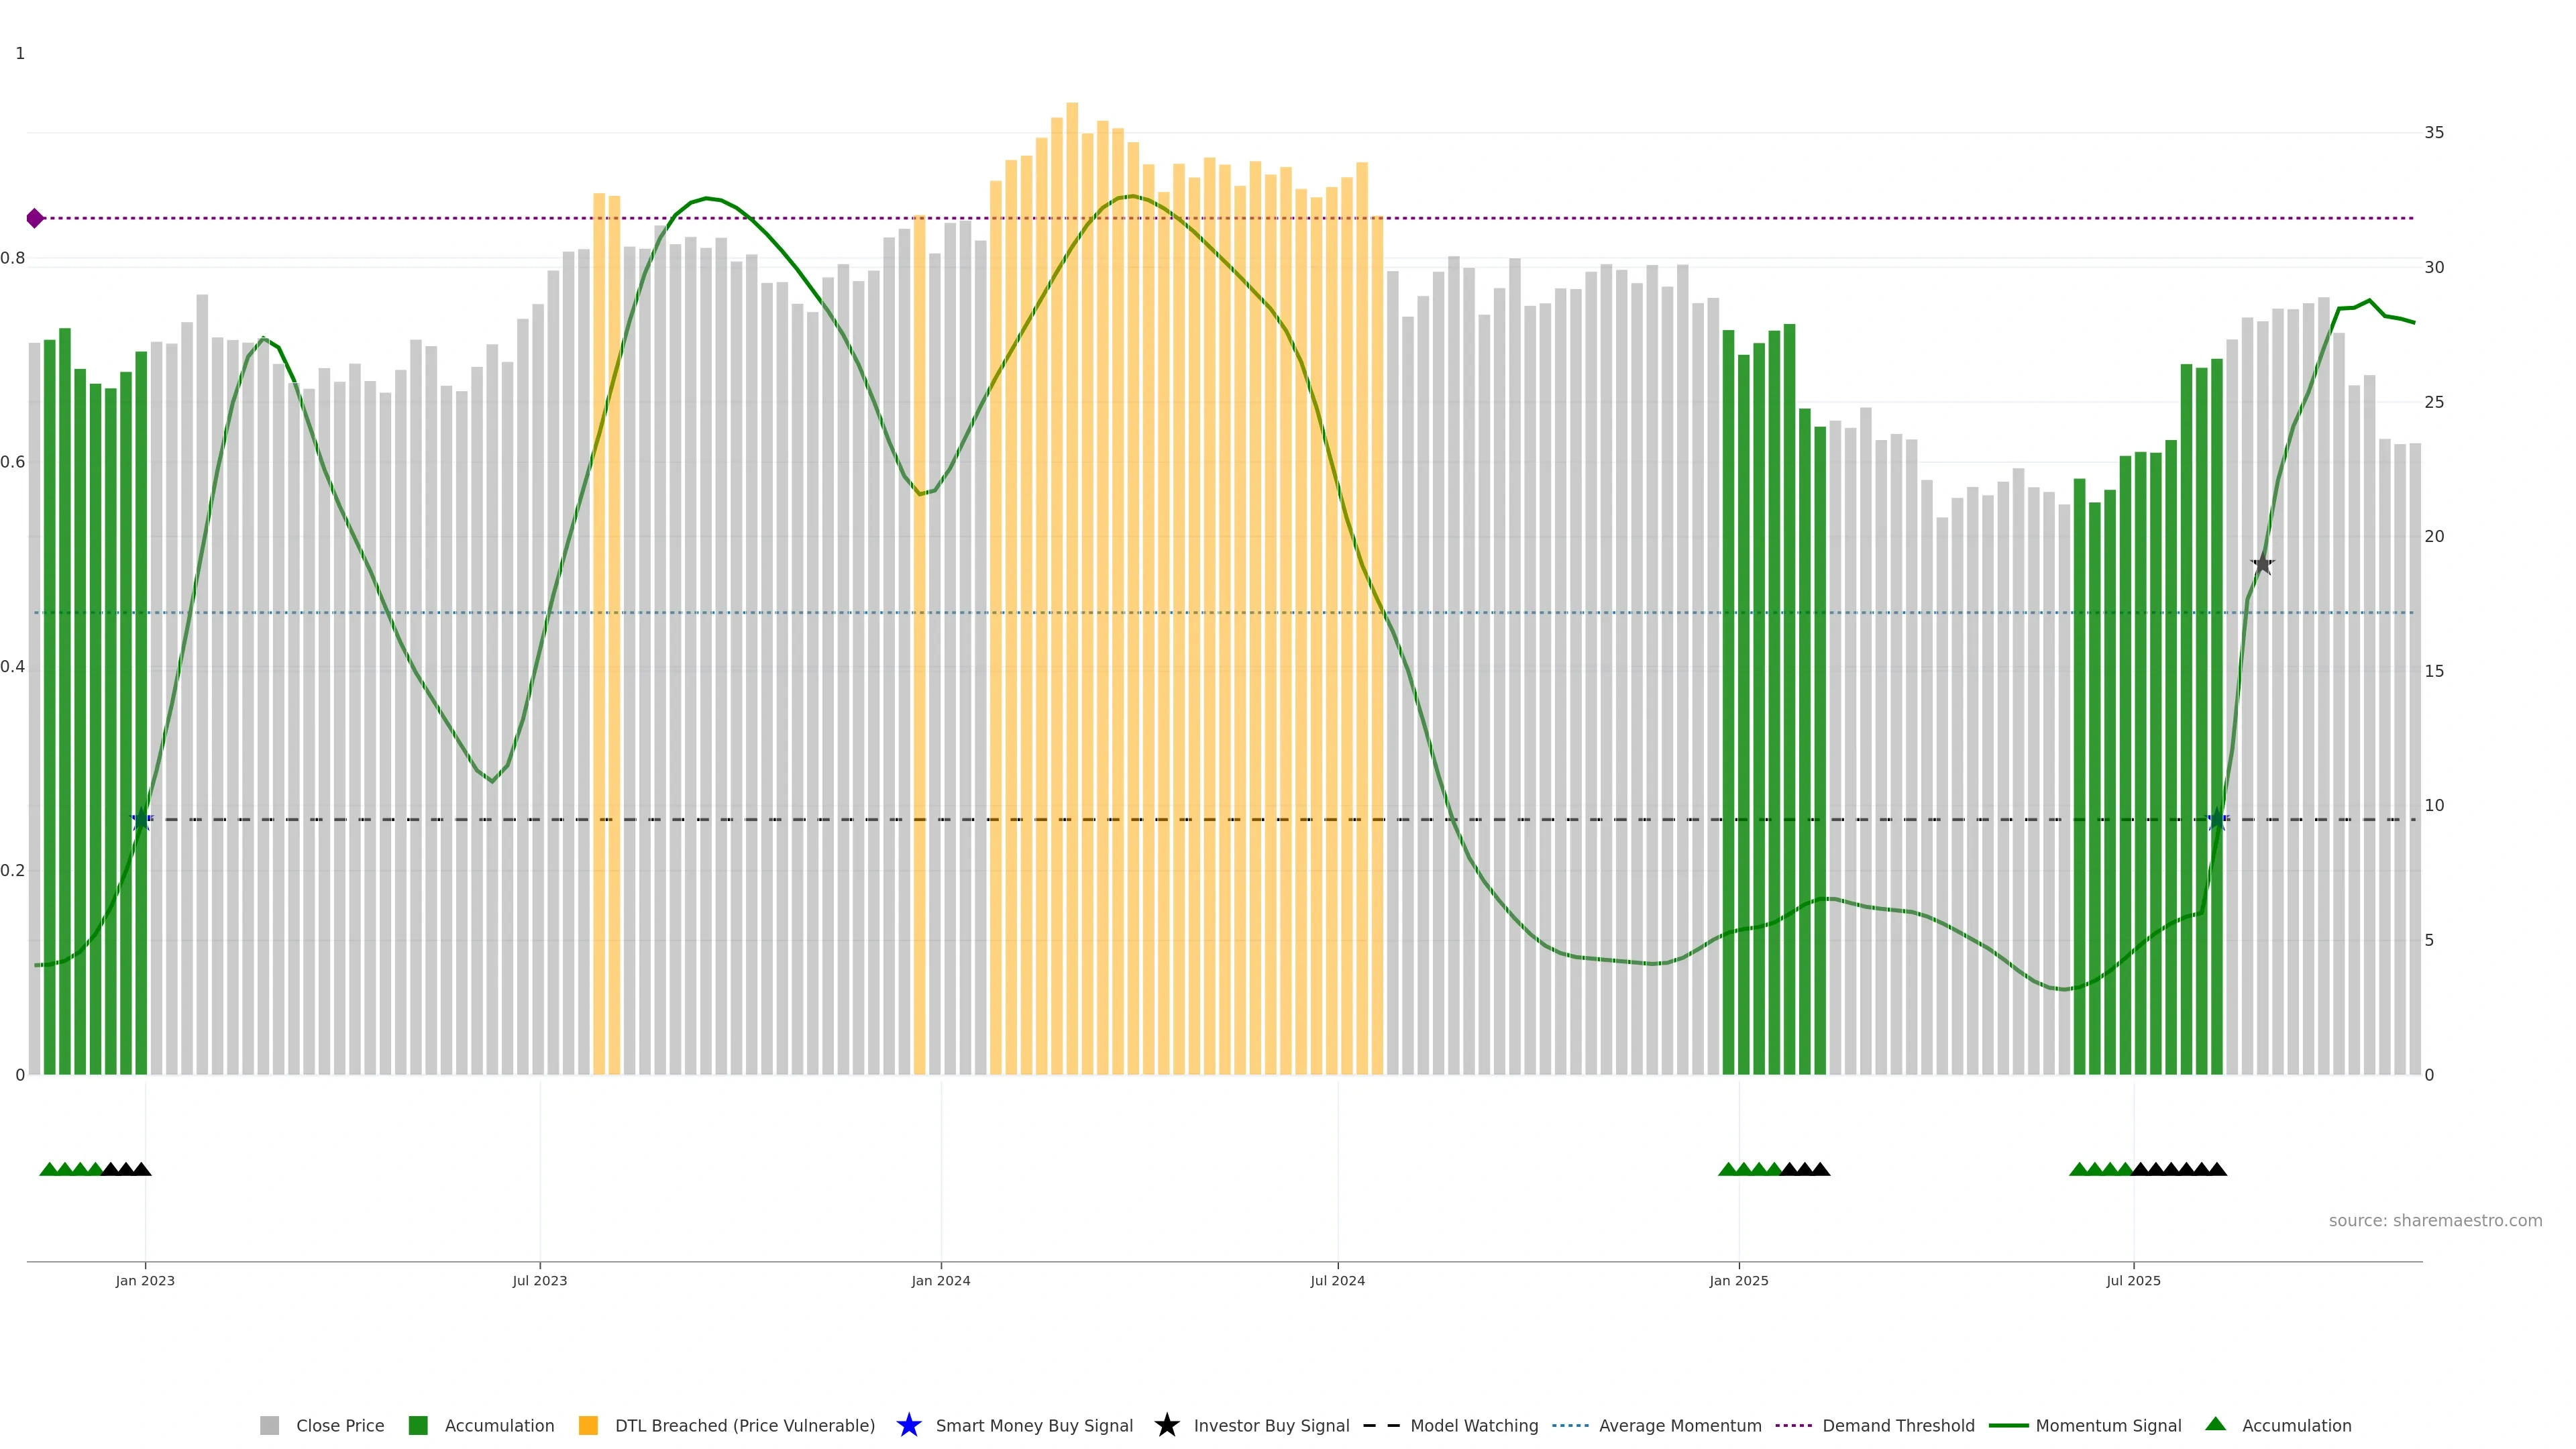Click the green Accumulation triangle legend icon

coord(2215,1424)
